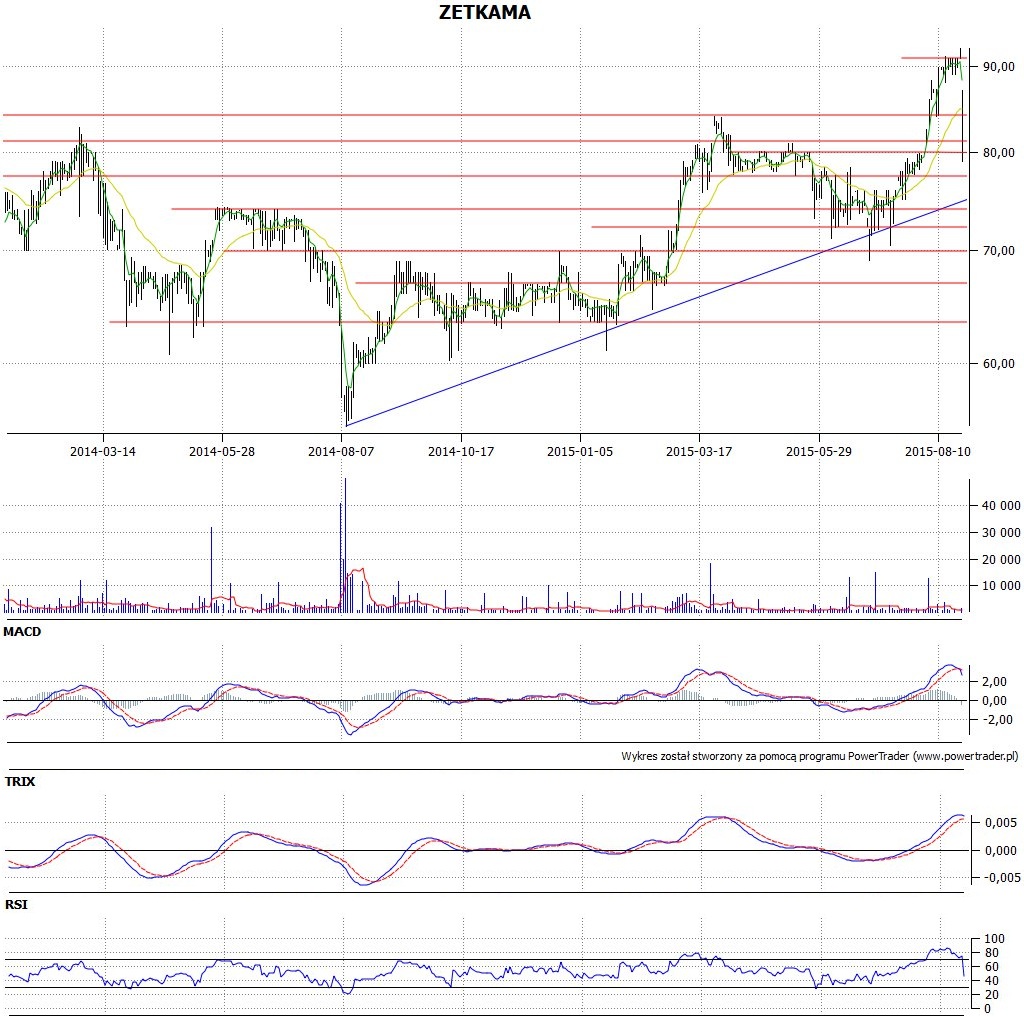The height and width of the screenshot is (1017, 1024).
Task: Click the RSI indicator heading
Action: pos(16,905)
